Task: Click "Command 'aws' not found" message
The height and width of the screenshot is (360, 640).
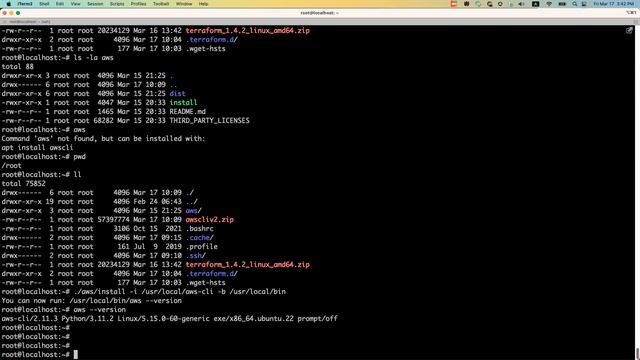Action: (x=103, y=138)
